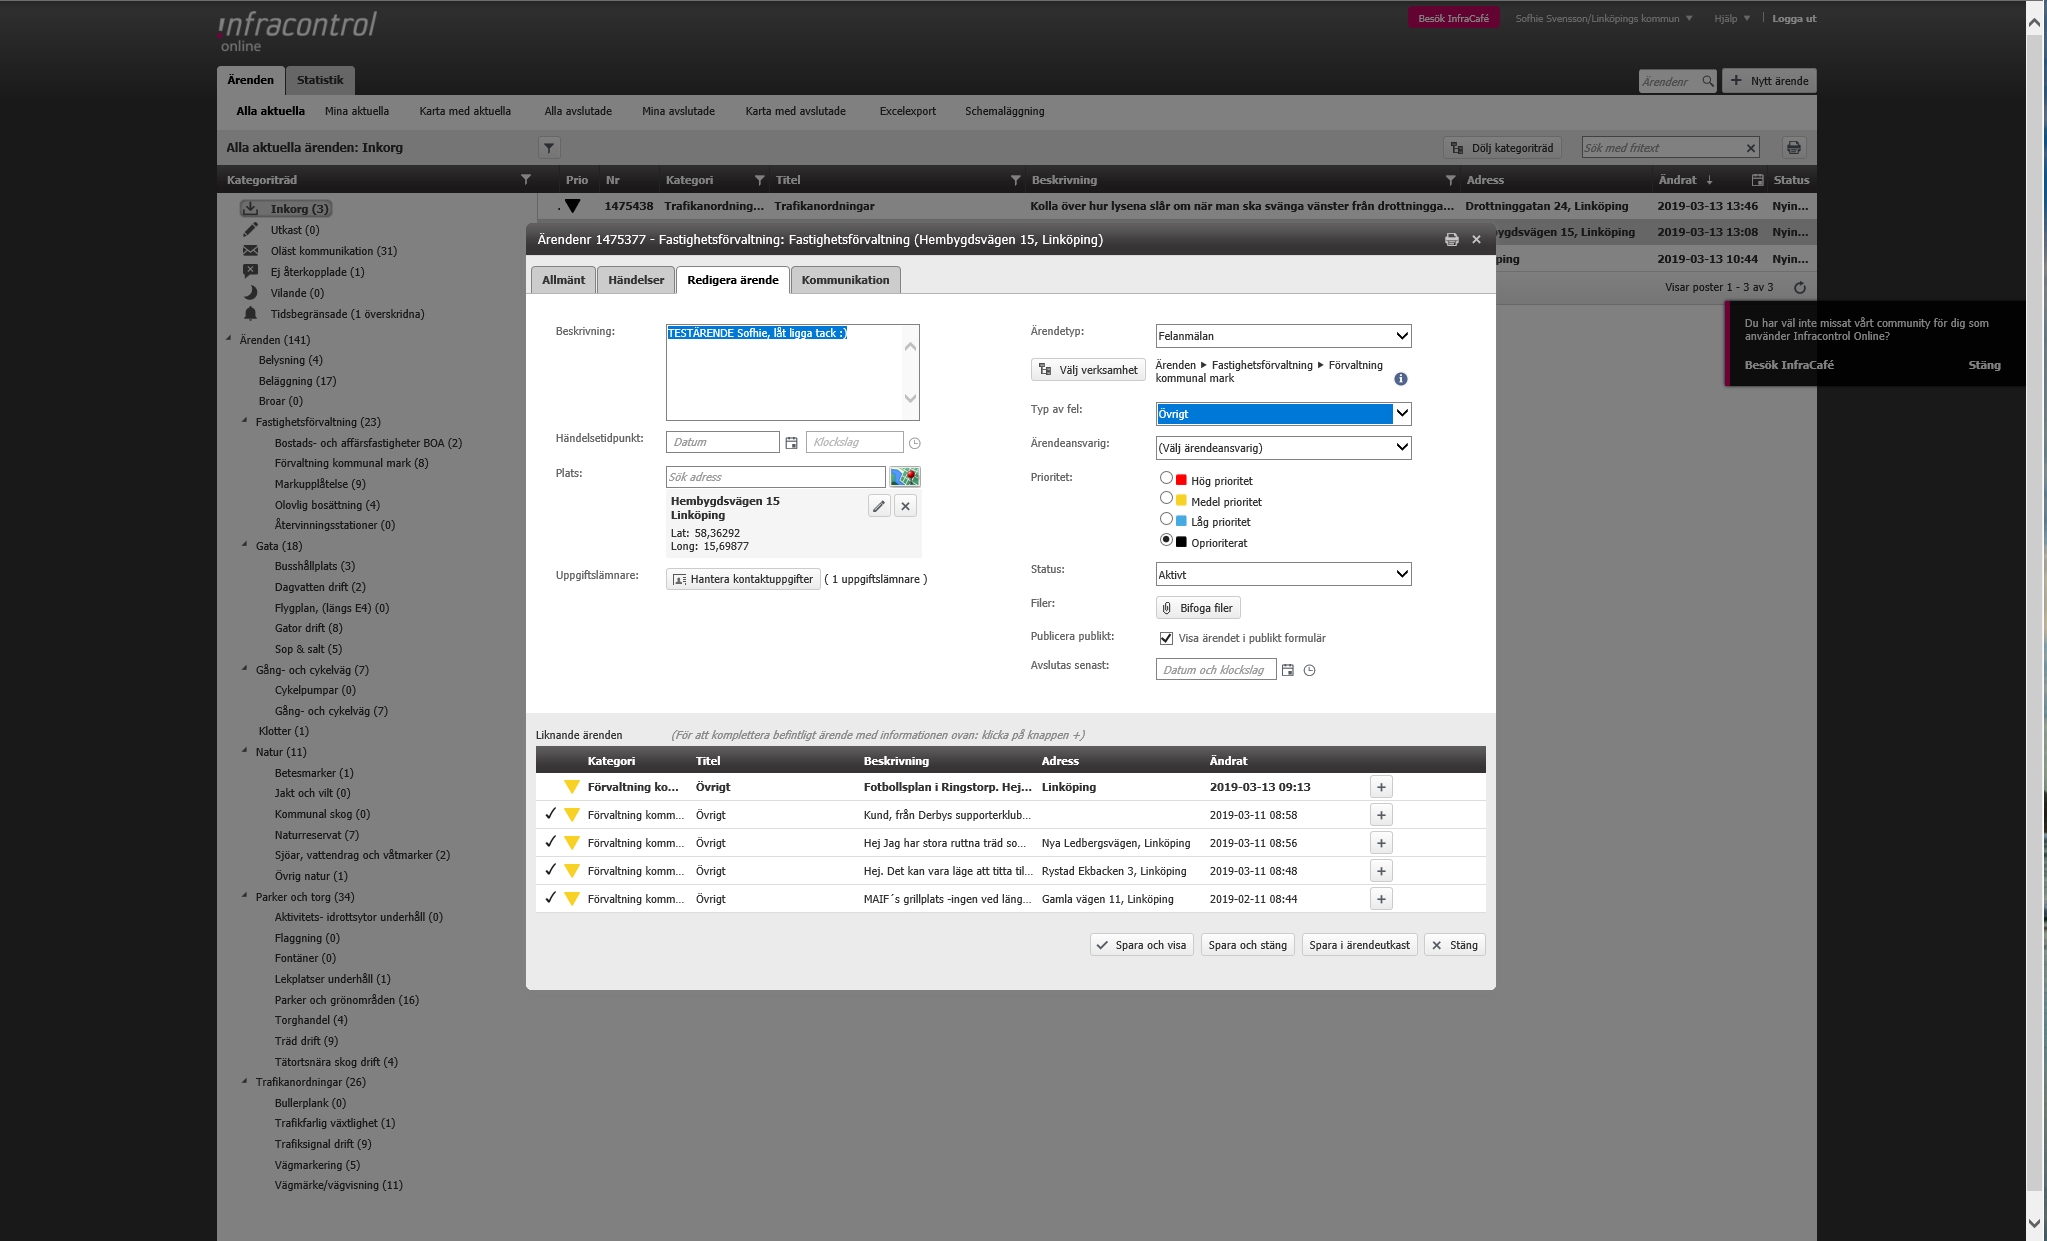Image resolution: width=2047 pixels, height=1241 pixels.
Task: Click the info icon beside Förvaltning kommunal mark
Action: point(1400,379)
